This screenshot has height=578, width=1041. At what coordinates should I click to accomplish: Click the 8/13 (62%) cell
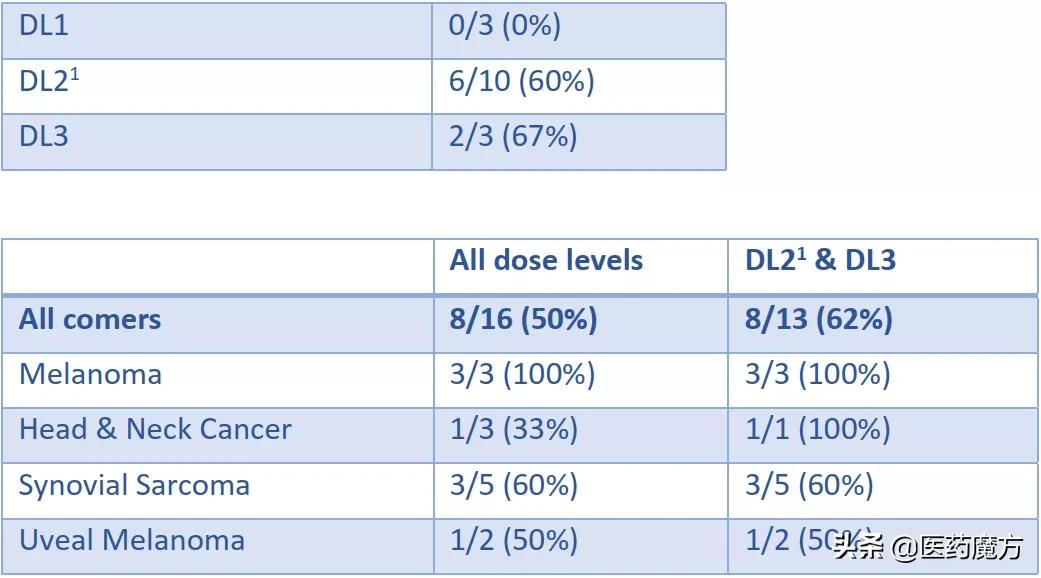[819, 320]
